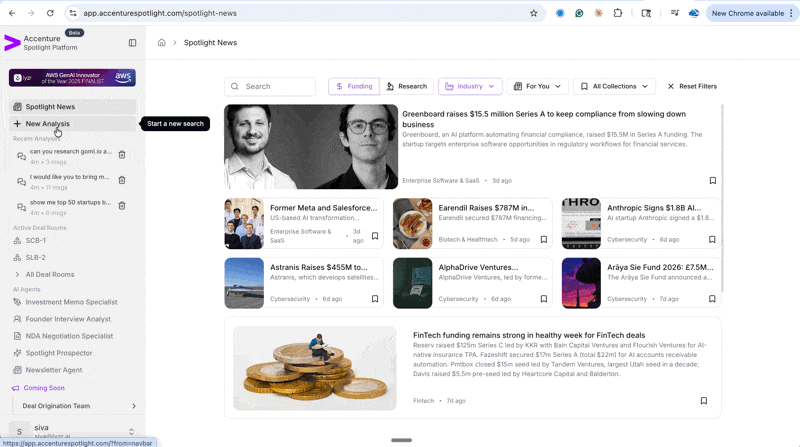Bookmark the Former Meta and Salesforce article

click(375, 236)
